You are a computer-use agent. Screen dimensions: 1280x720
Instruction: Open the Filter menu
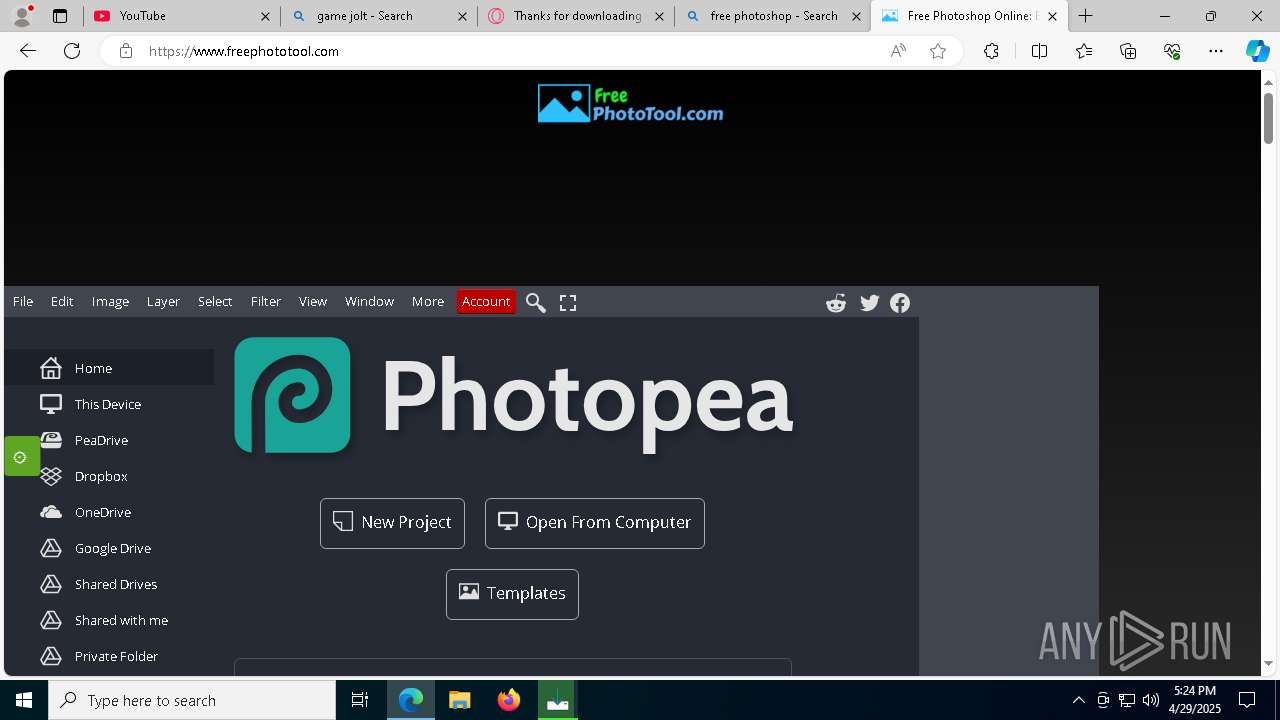tap(266, 301)
